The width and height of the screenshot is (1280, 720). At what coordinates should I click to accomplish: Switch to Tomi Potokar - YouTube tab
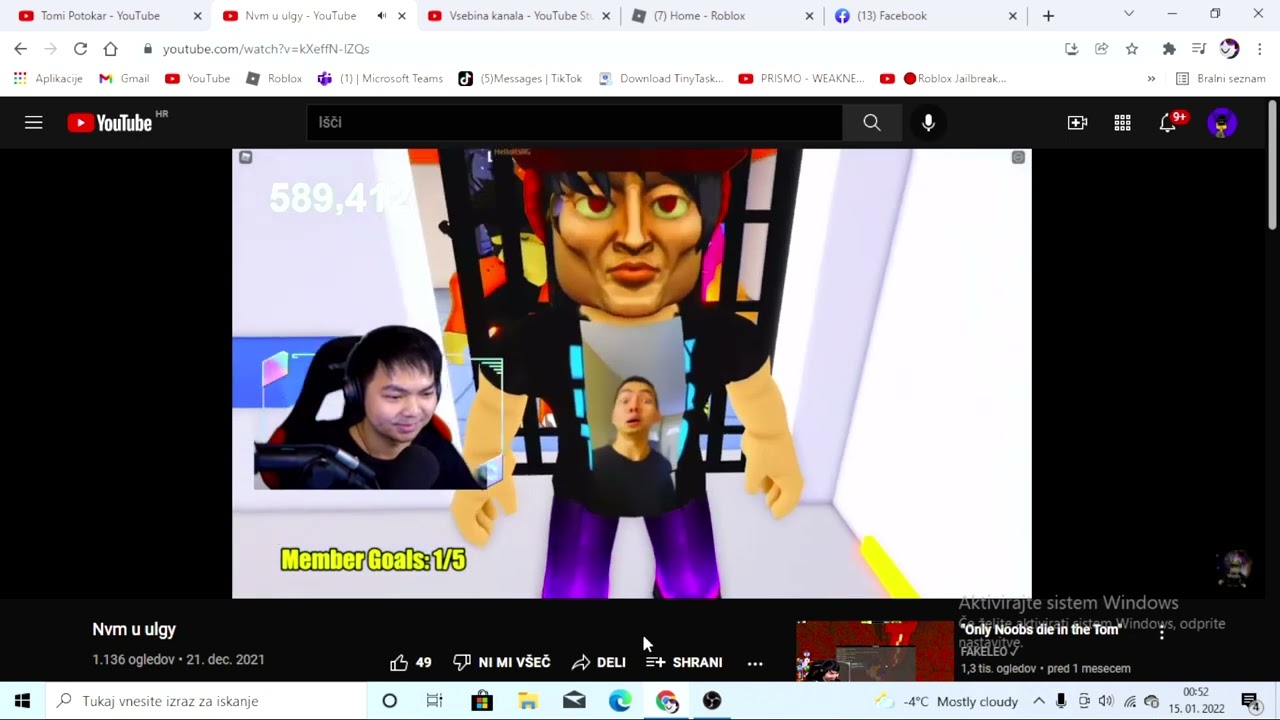(100, 16)
